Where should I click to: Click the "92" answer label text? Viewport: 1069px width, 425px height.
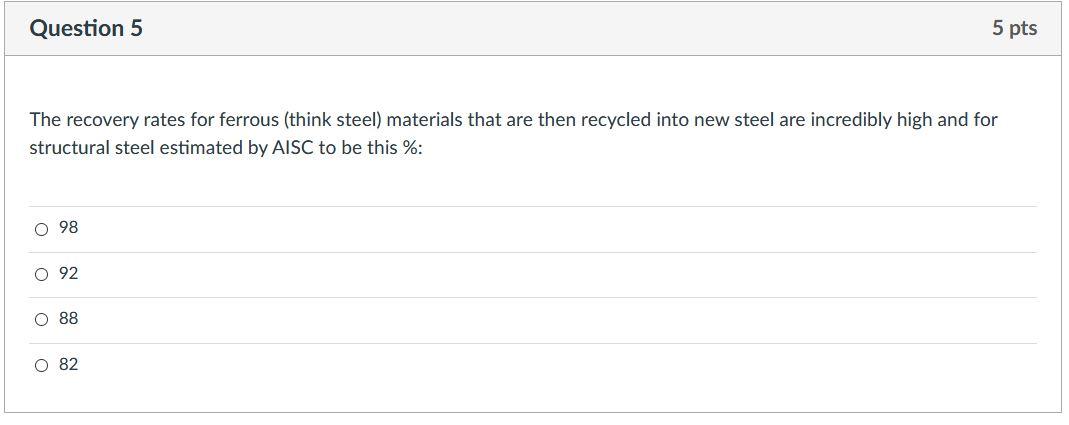click(x=69, y=274)
